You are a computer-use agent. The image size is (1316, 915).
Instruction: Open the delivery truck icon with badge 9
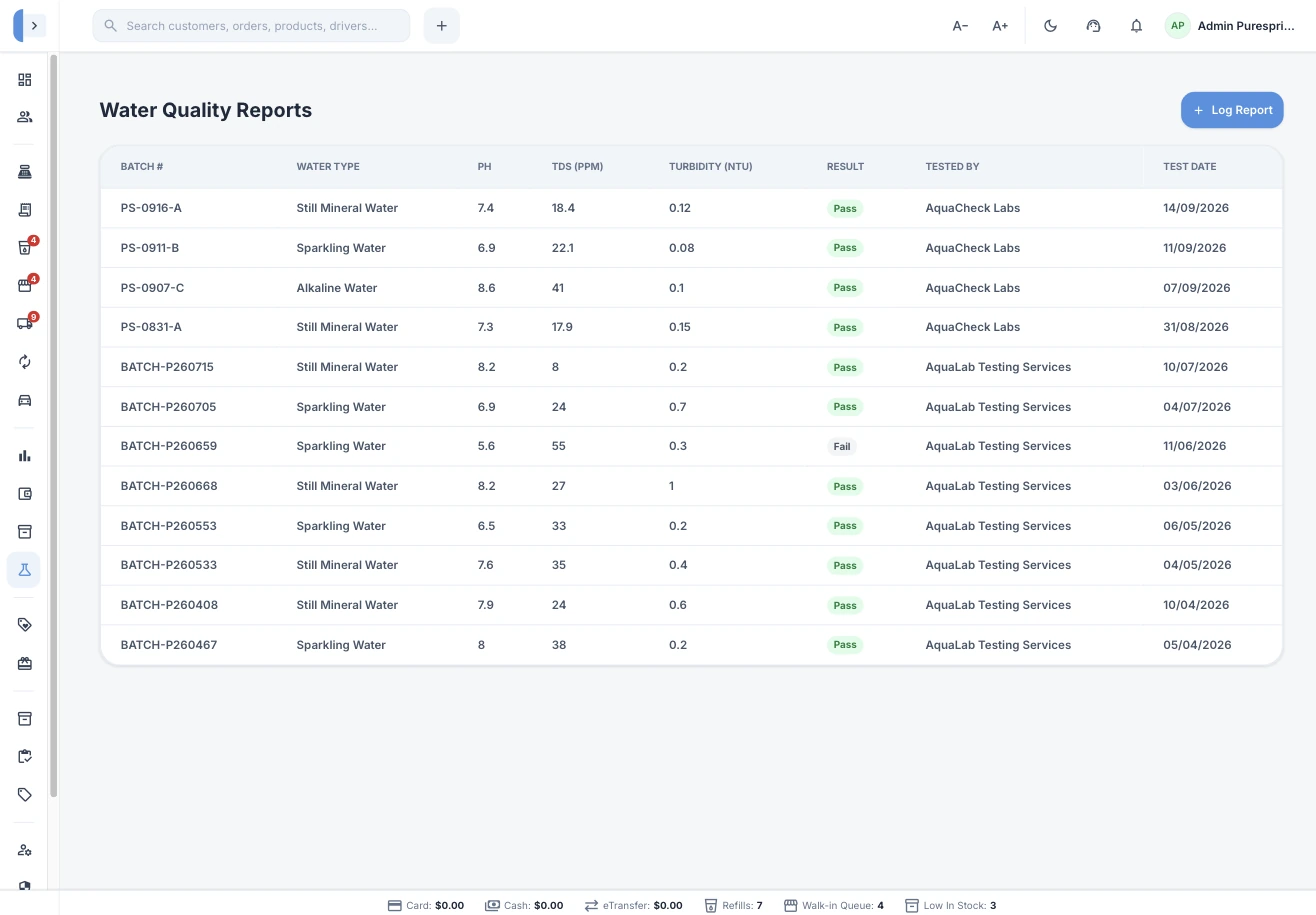point(24,324)
